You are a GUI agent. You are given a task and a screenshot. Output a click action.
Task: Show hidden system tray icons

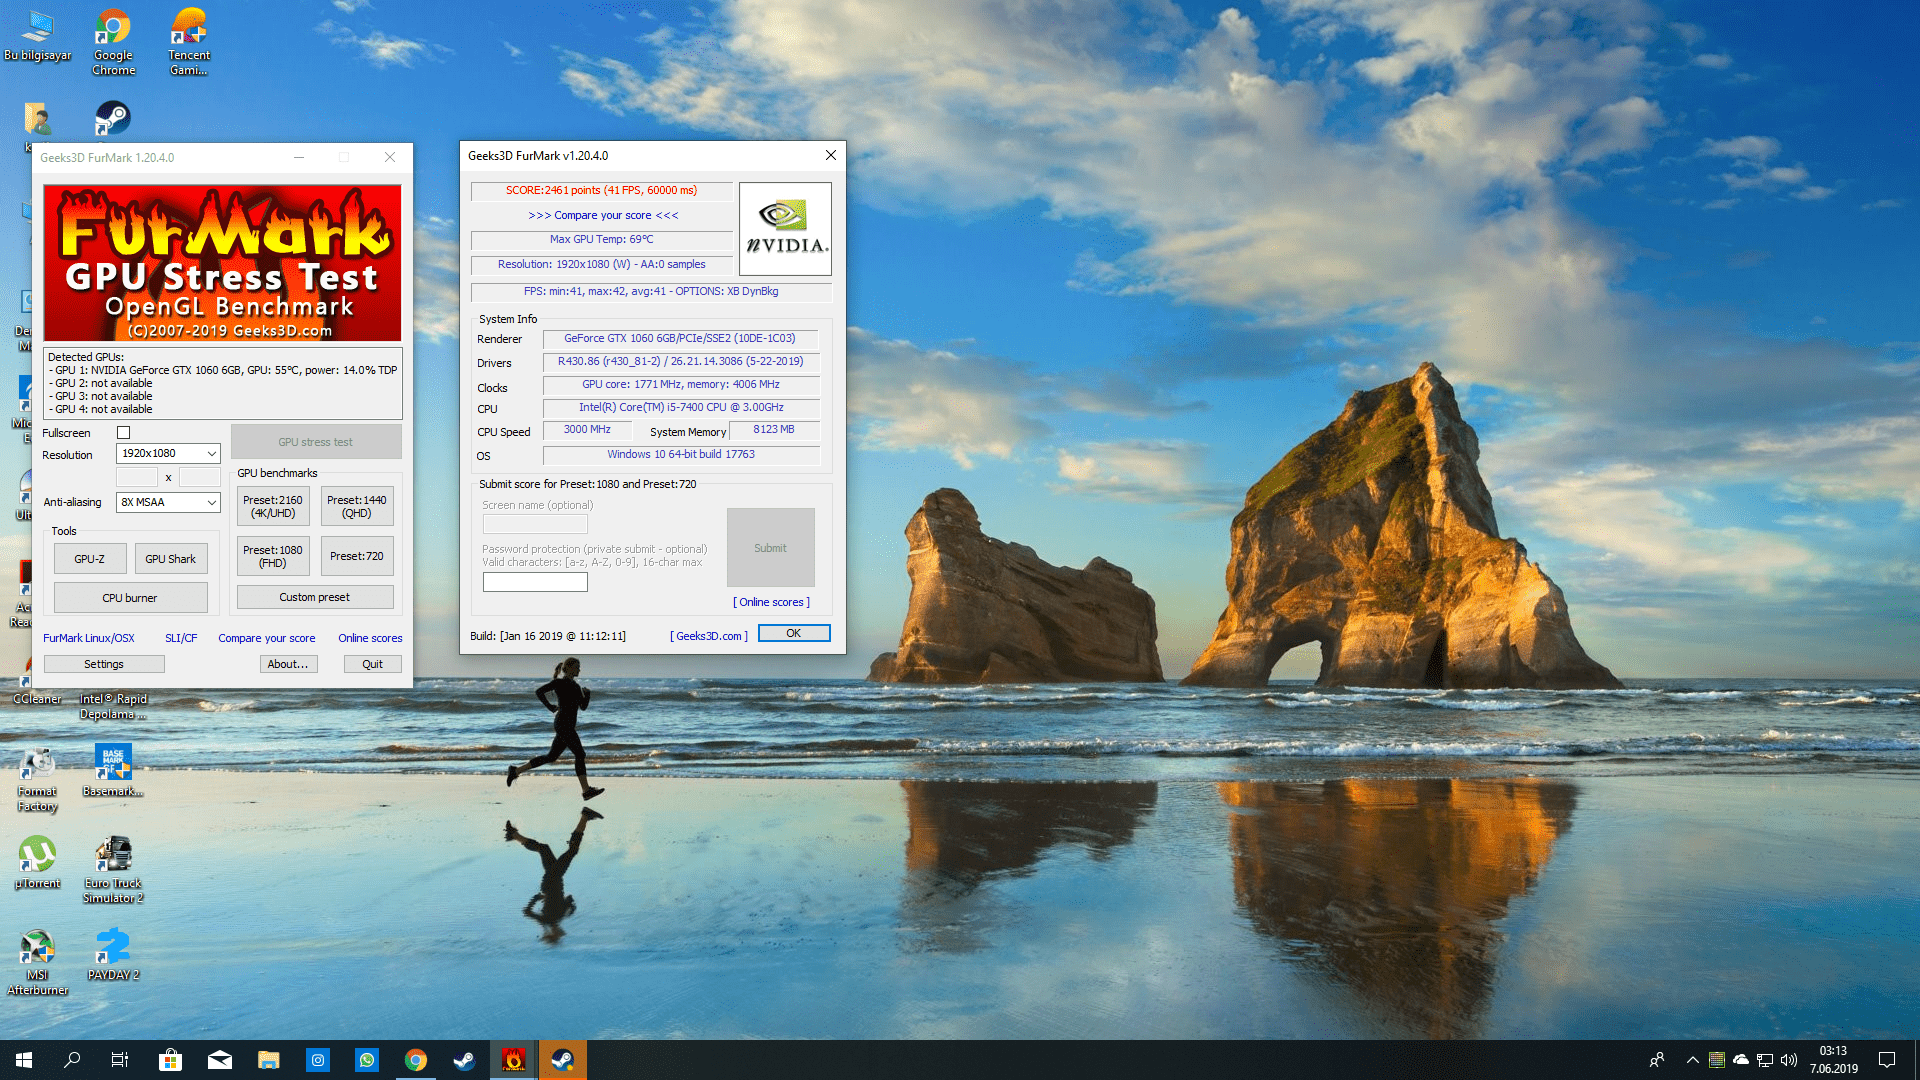1692,1060
